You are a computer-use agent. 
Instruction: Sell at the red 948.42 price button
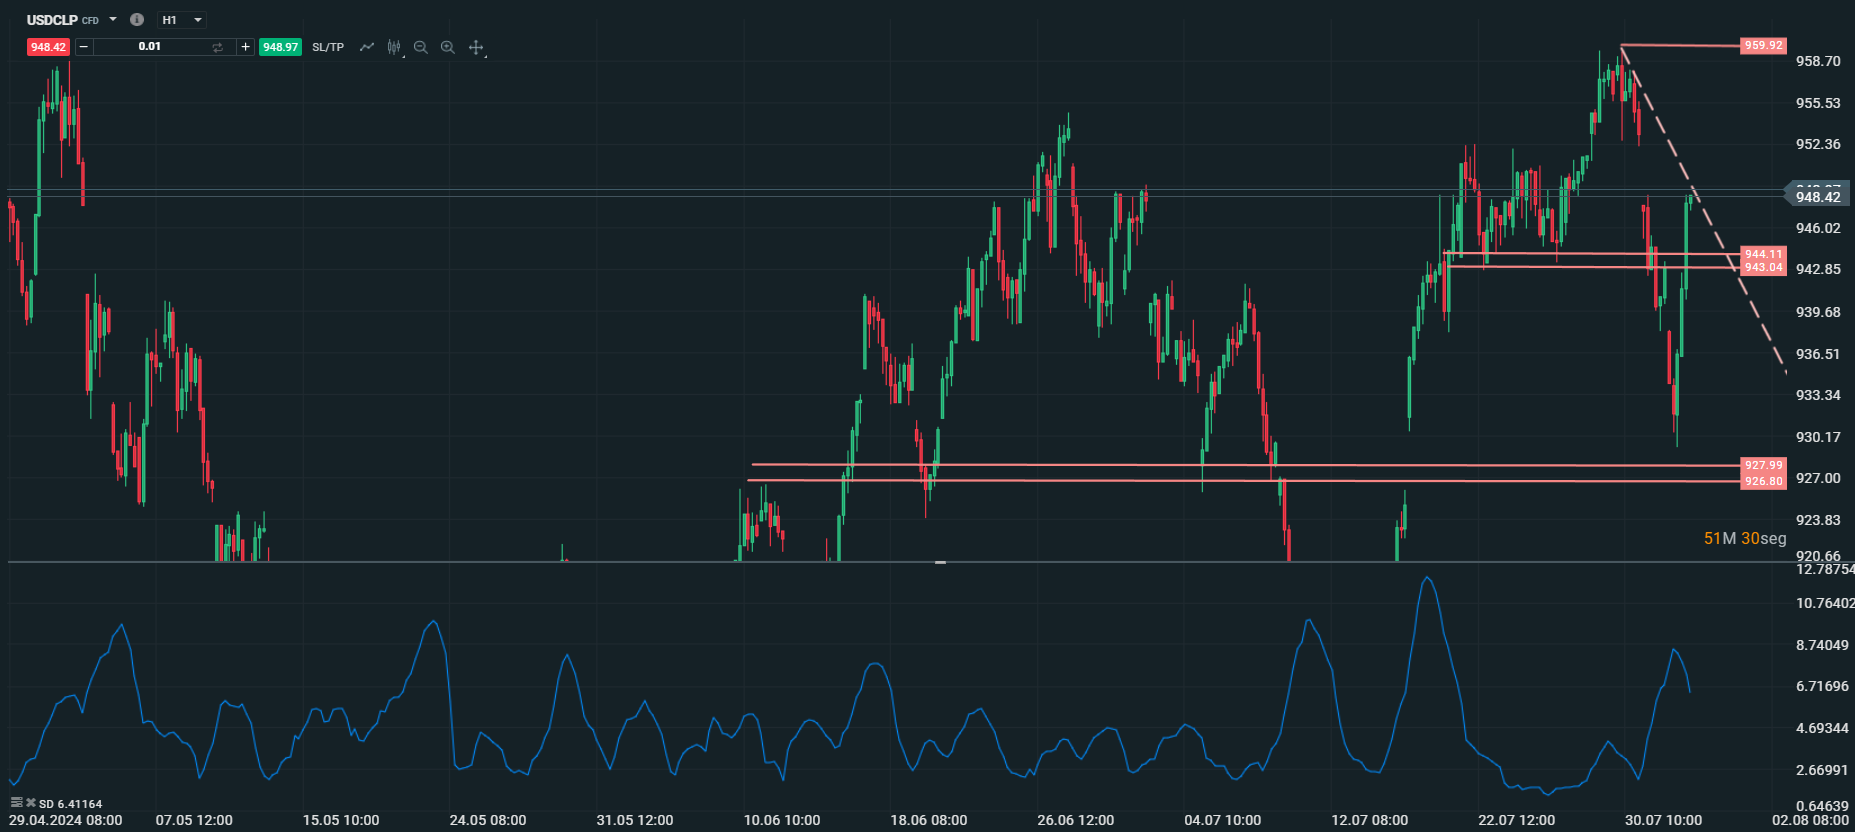48,47
